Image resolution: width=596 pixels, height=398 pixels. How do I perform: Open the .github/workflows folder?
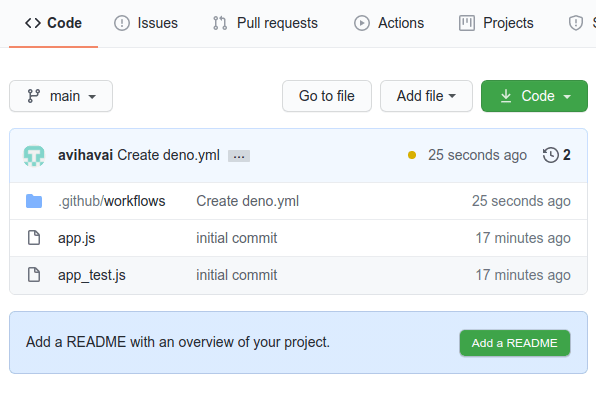point(112,201)
